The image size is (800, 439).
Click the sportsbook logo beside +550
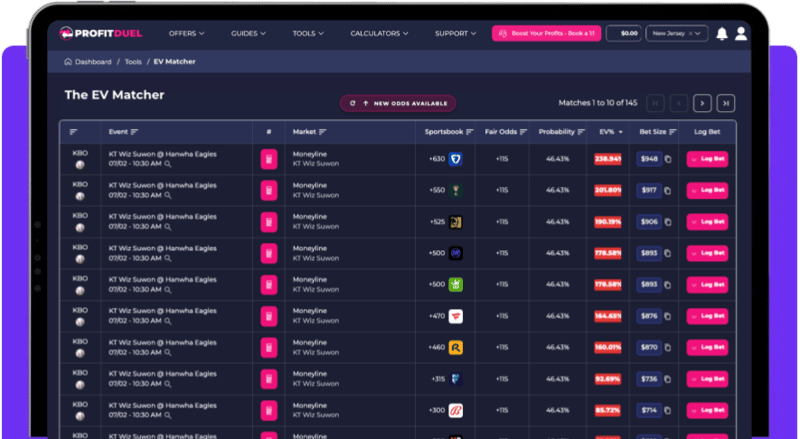(x=456, y=190)
